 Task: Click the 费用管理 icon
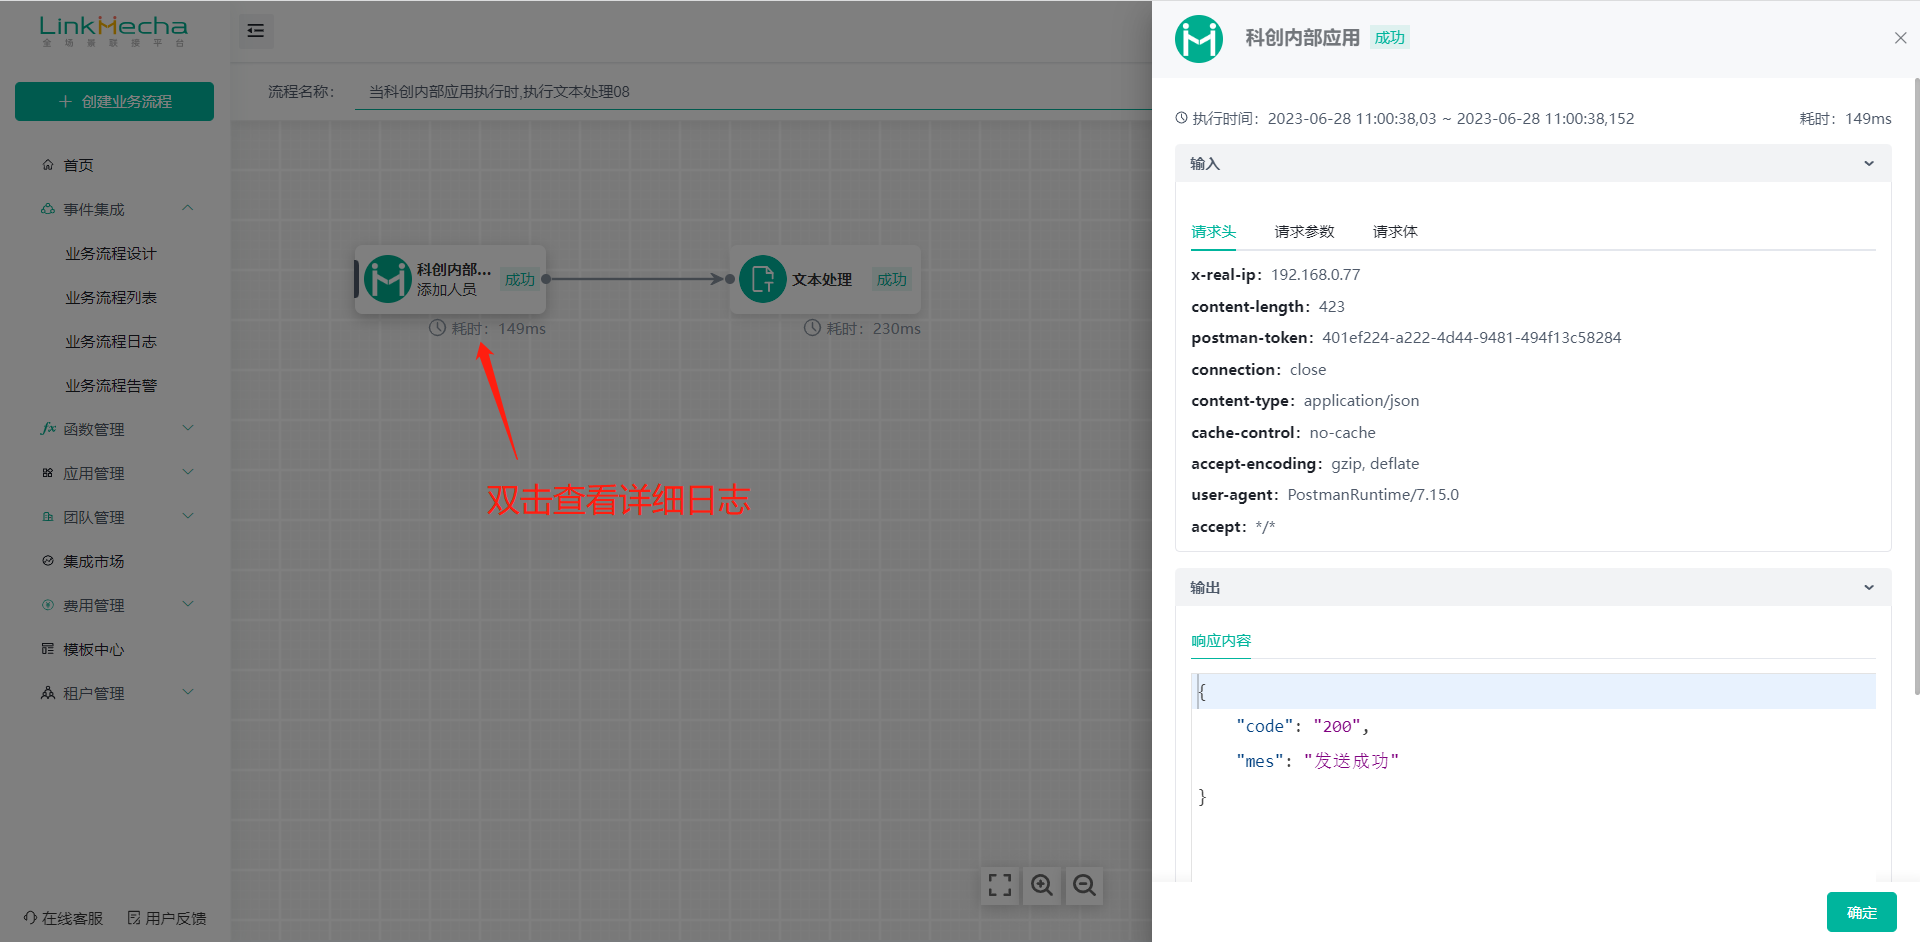pos(48,605)
